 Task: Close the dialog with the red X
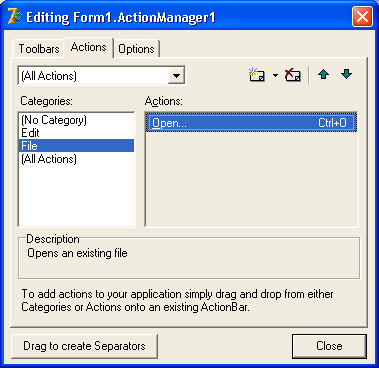tap(362, 16)
